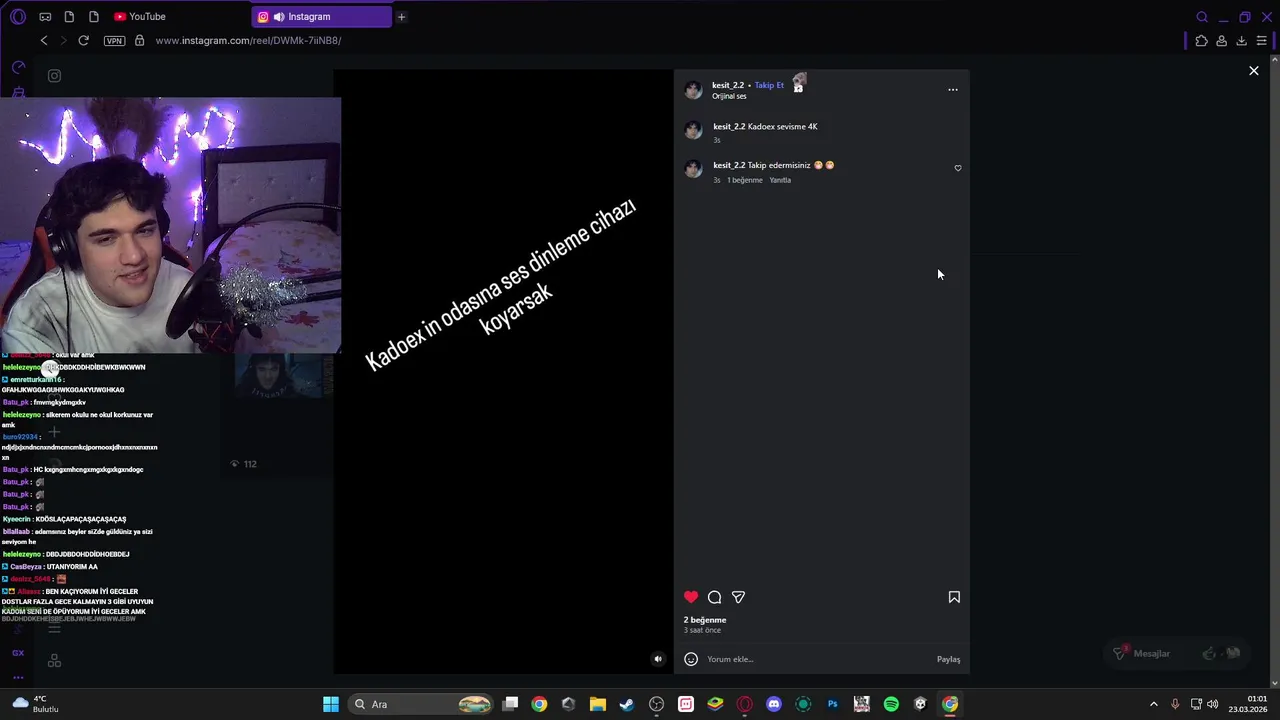This screenshot has width=1280, height=720.
Task: Open the volume control in system tray
Action: point(1213,704)
